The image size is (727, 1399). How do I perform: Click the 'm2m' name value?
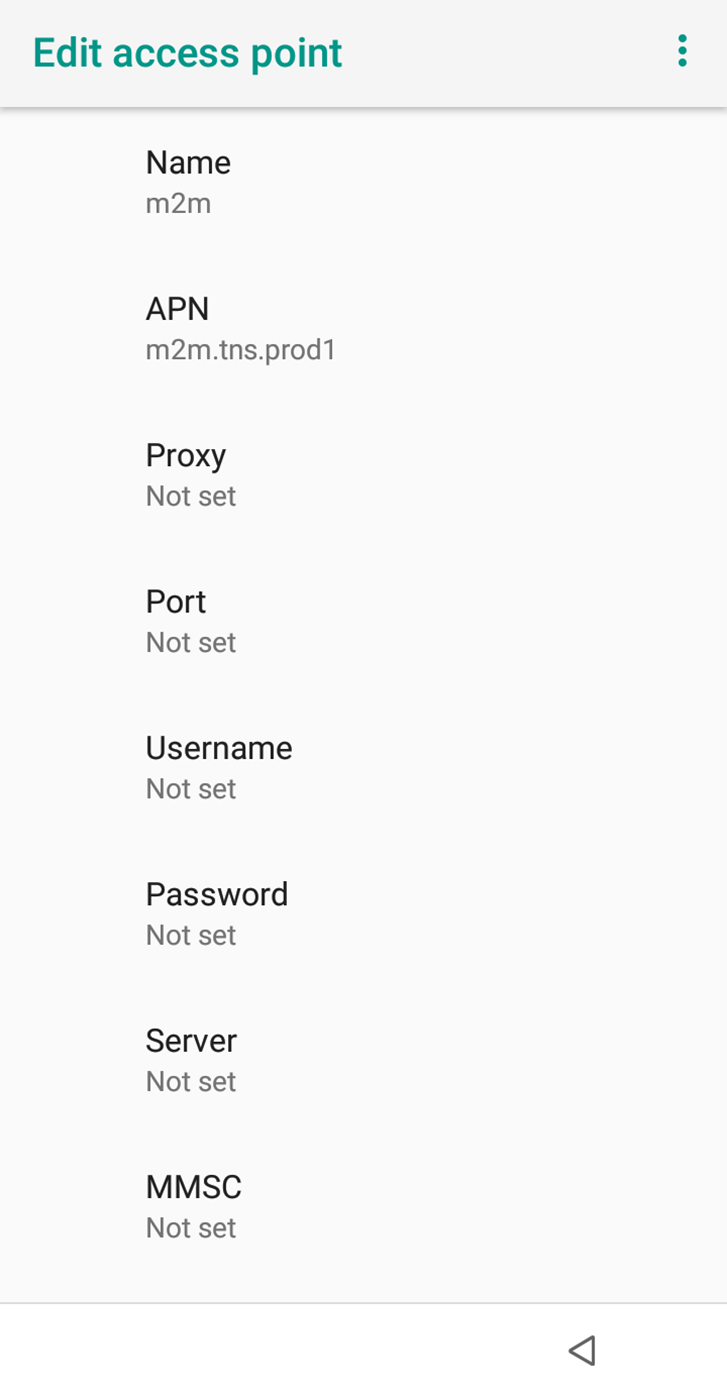pos(178,204)
